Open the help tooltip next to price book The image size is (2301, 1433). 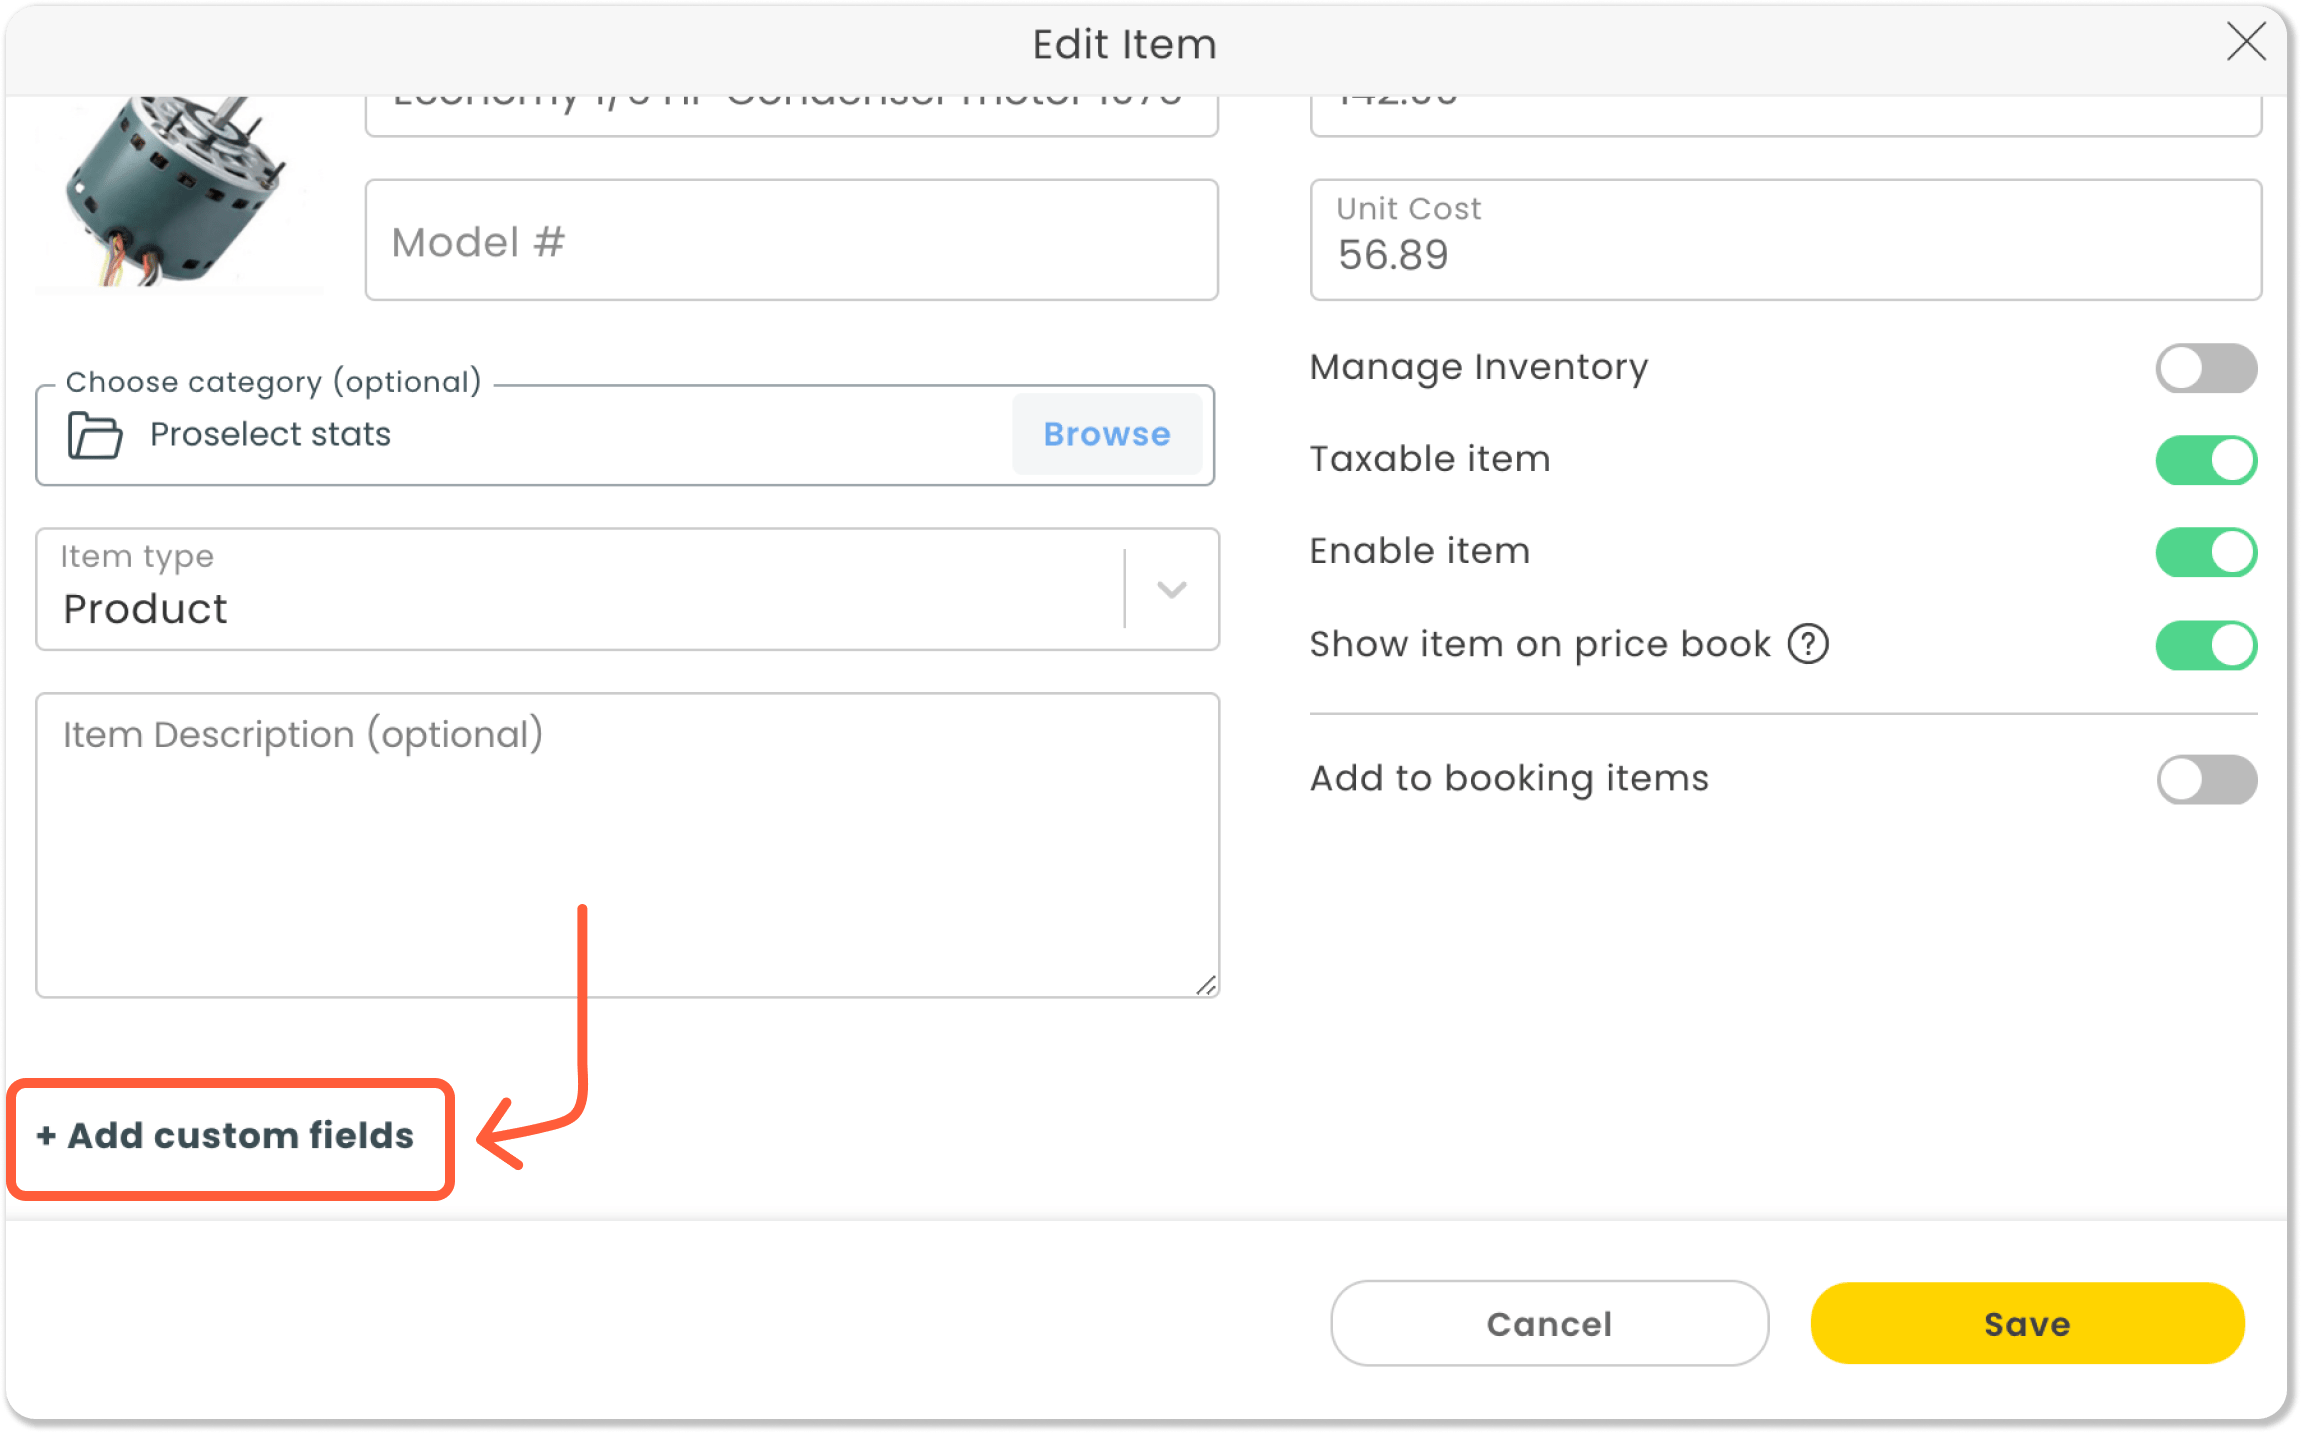1808,645
